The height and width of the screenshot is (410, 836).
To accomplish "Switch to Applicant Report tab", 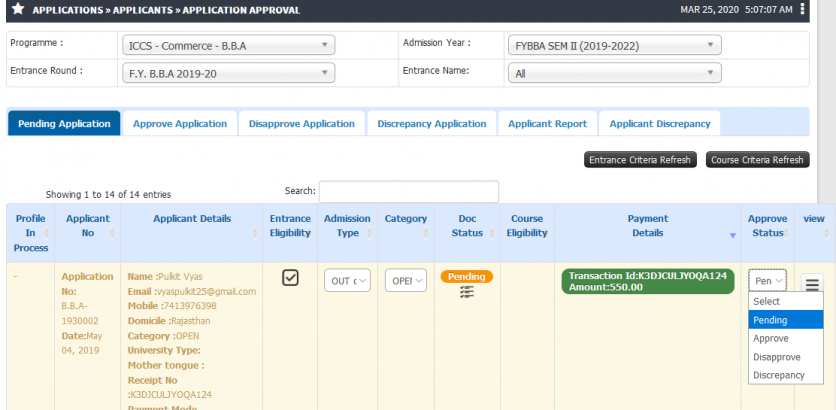I will click(548, 124).
